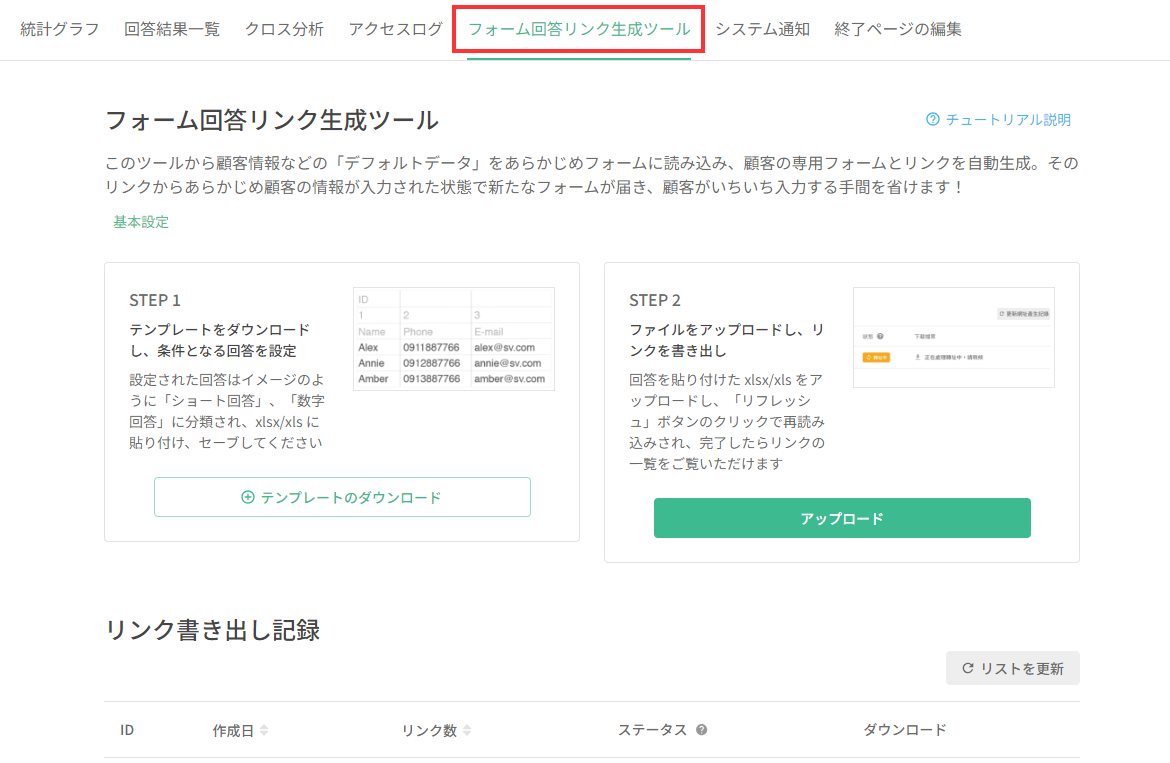Click the green アップロード button
The image size is (1170, 763).
(842, 518)
